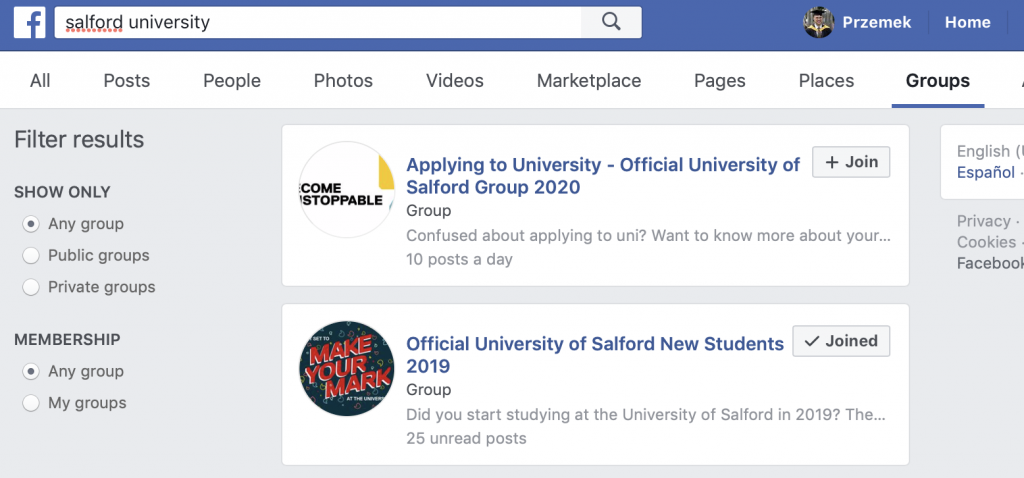Select Any group under Show Only
1024x478 pixels.
(x=31, y=224)
